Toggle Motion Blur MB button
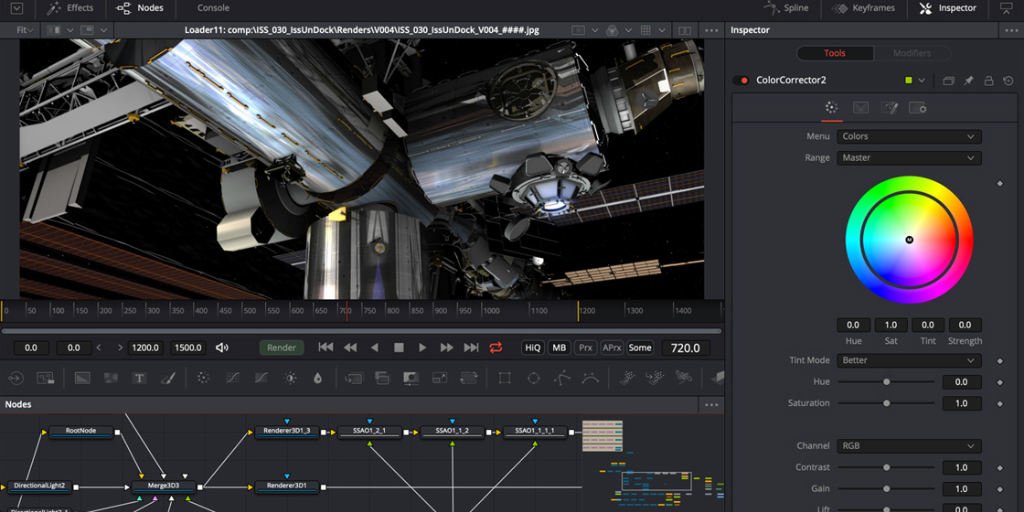 point(560,347)
